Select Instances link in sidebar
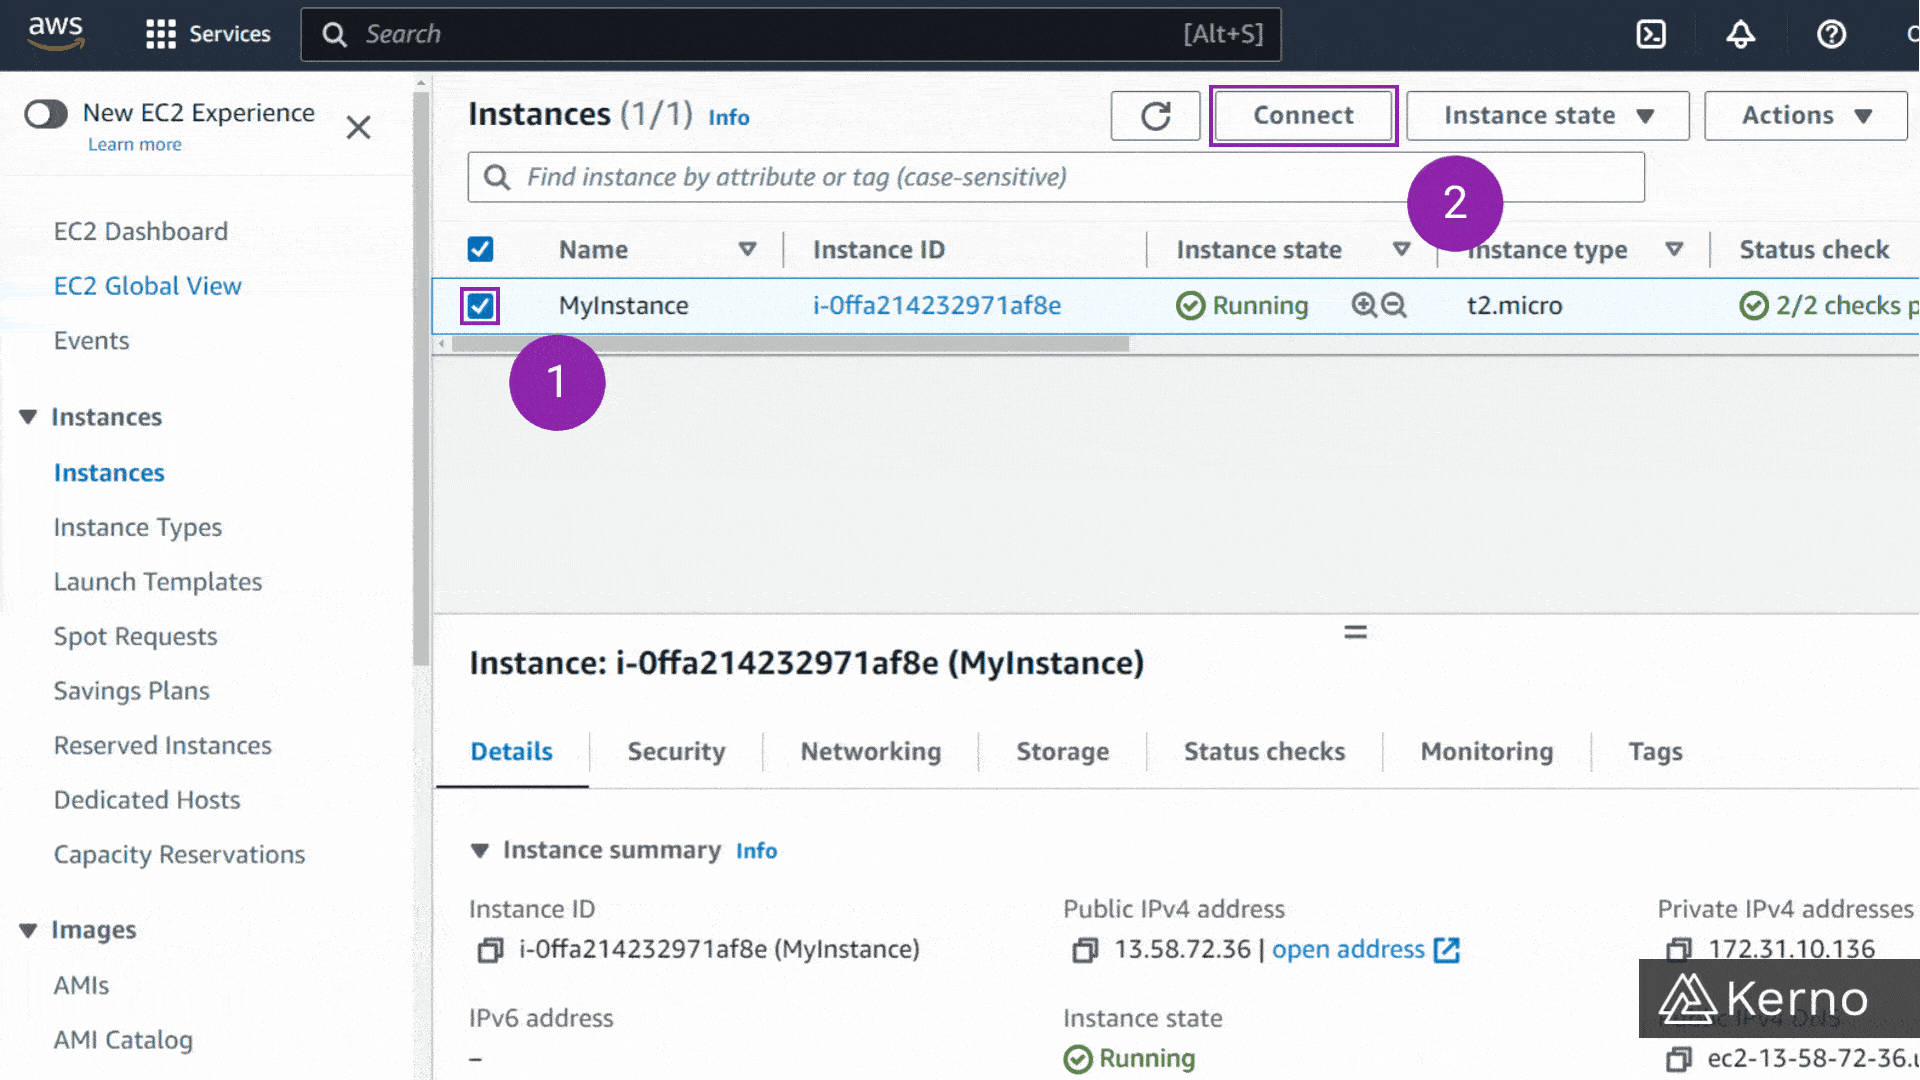The height and width of the screenshot is (1080, 1920). [x=109, y=473]
